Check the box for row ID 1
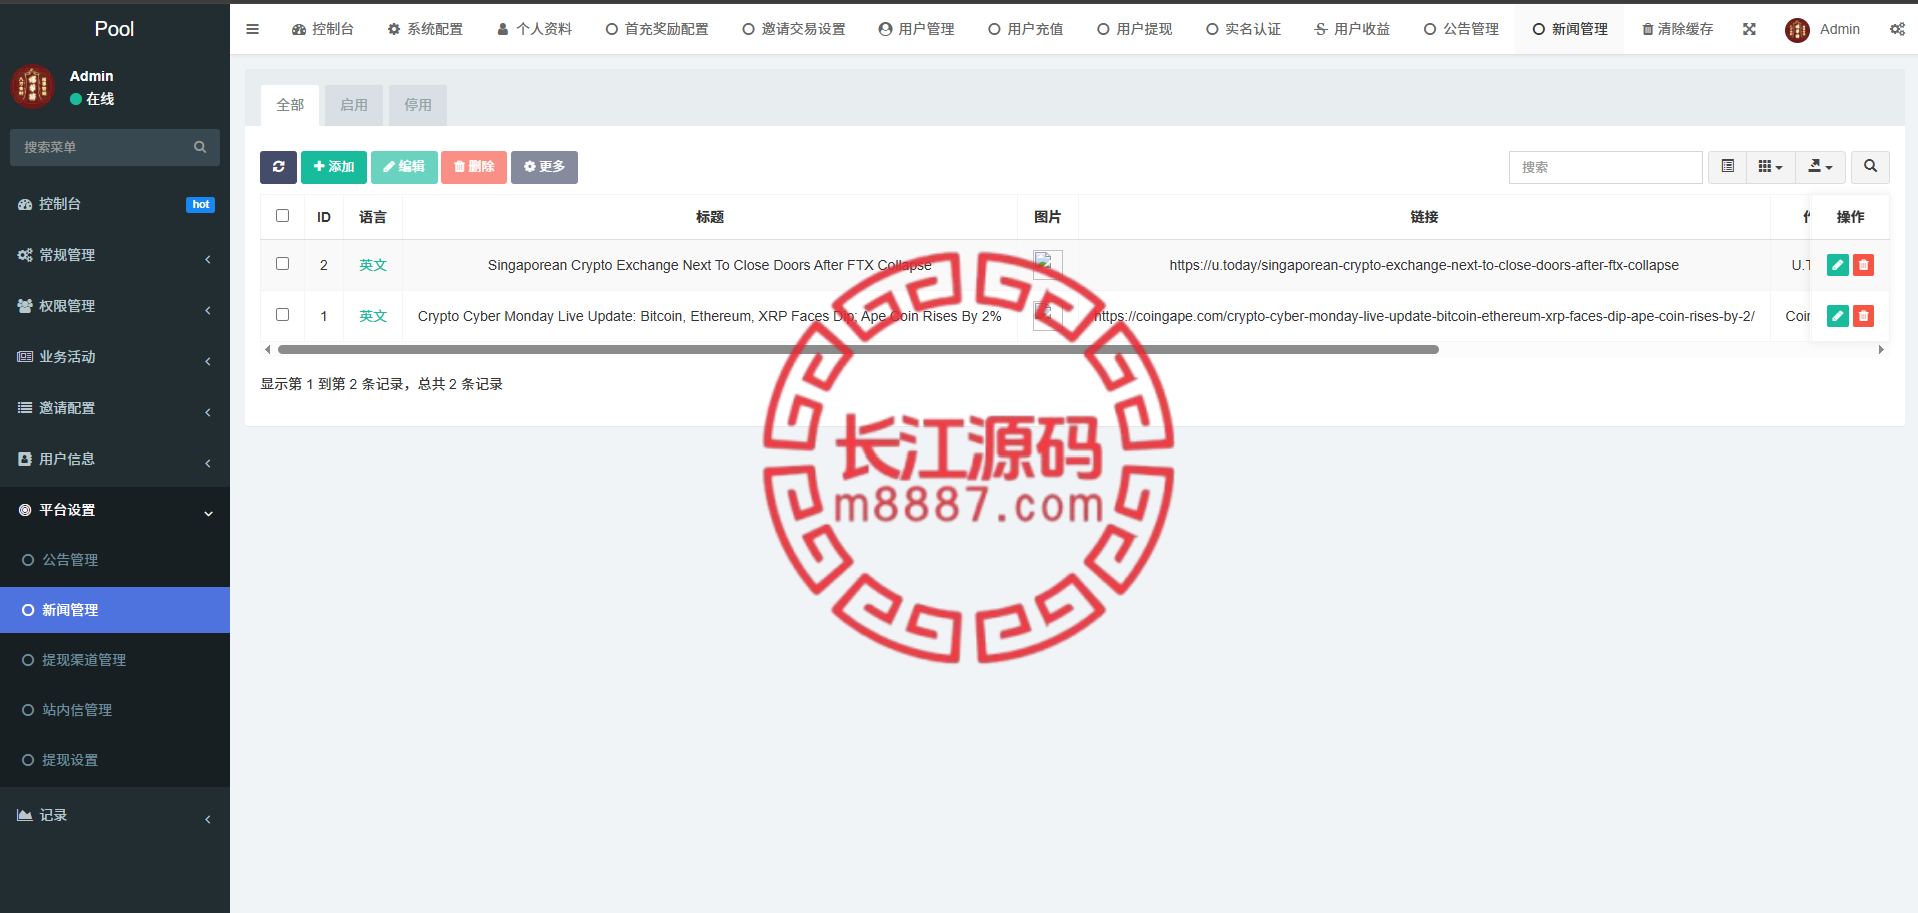Image resolution: width=1918 pixels, height=913 pixels. (x=282, y=315)
